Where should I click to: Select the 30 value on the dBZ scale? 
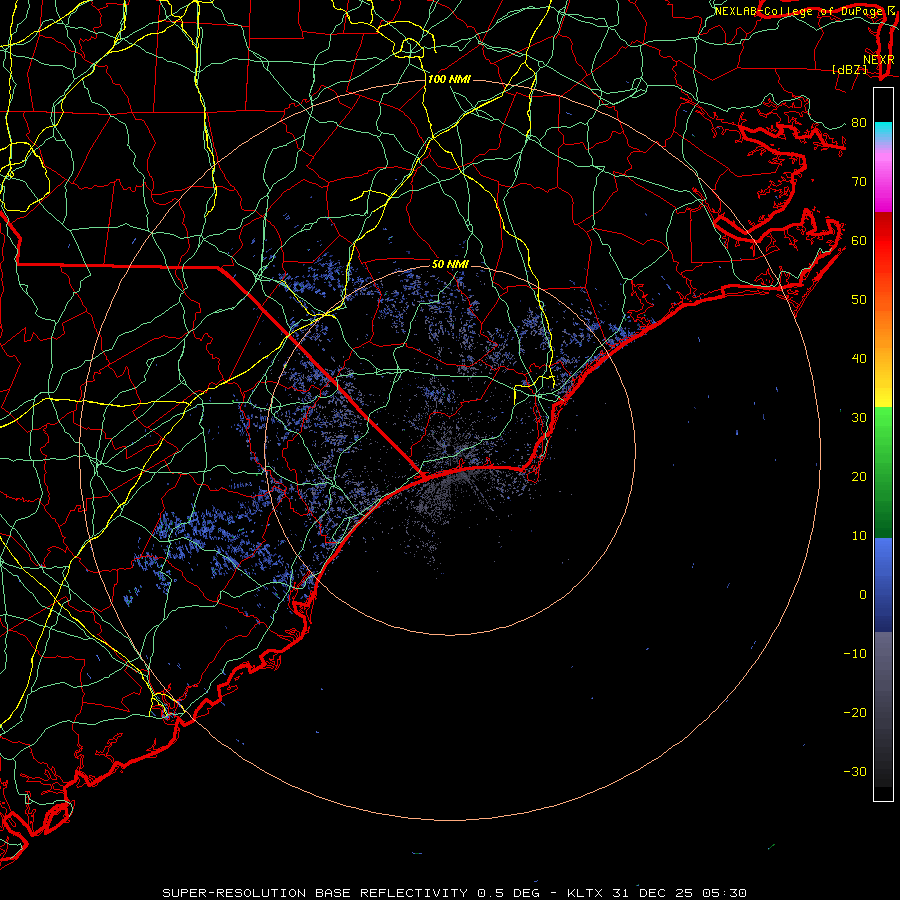pos(859,417)
